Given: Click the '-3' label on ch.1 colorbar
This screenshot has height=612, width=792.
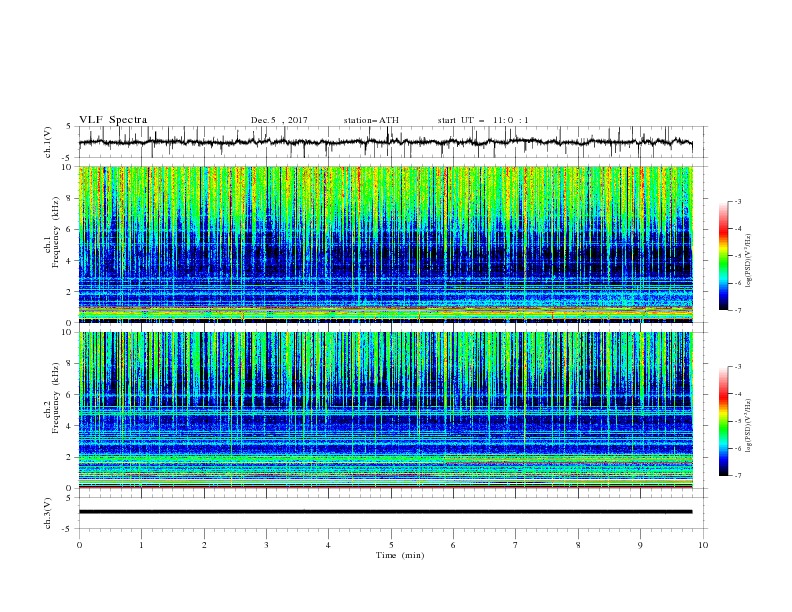Looking at the screenshot, I should (738, 201).
